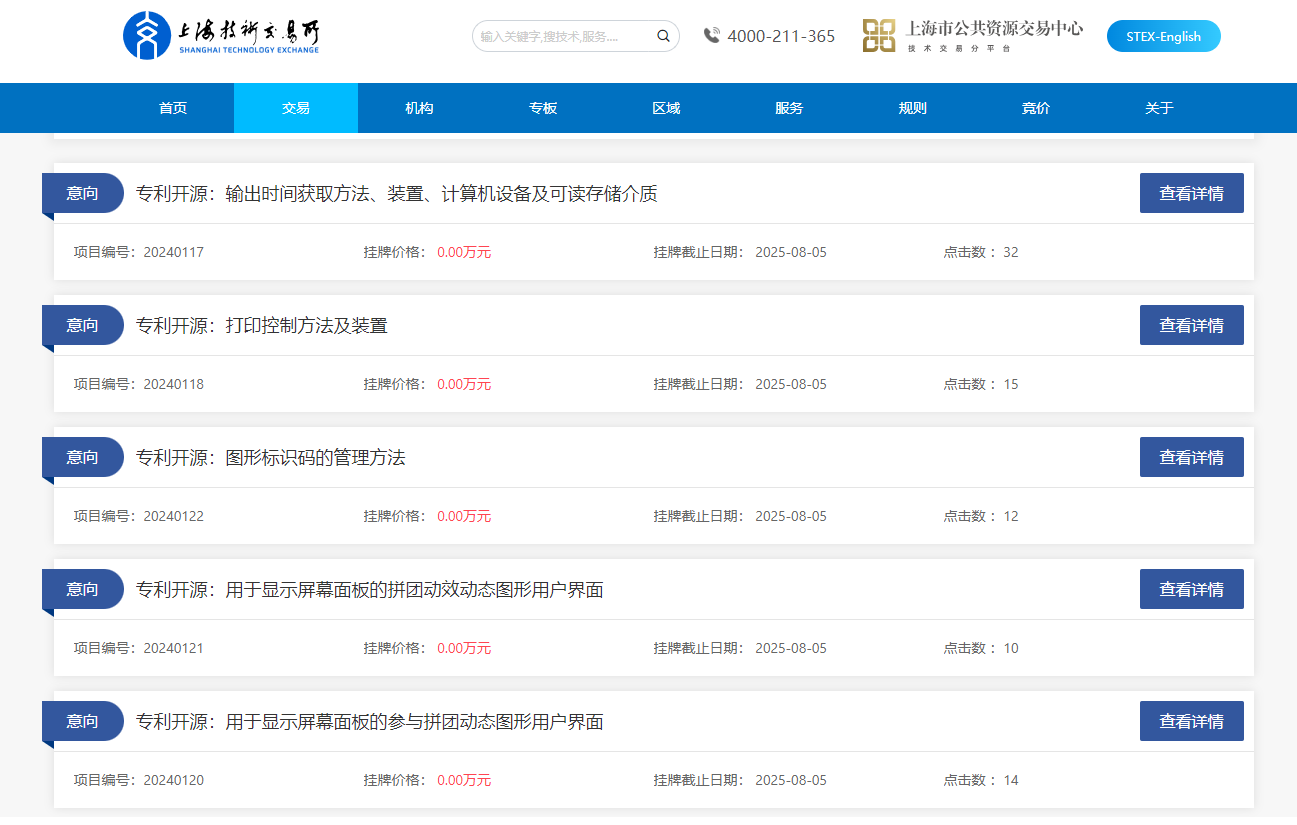Viewport: 1297px width, 825px height.
Task: Open the 规则 nav item
Action: (913, 108)
